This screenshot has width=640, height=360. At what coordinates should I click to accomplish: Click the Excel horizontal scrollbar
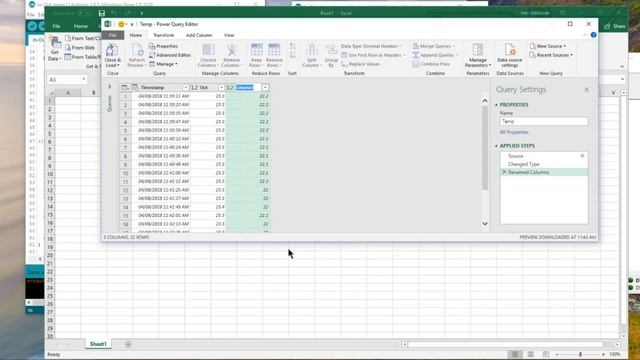point(505,345)
